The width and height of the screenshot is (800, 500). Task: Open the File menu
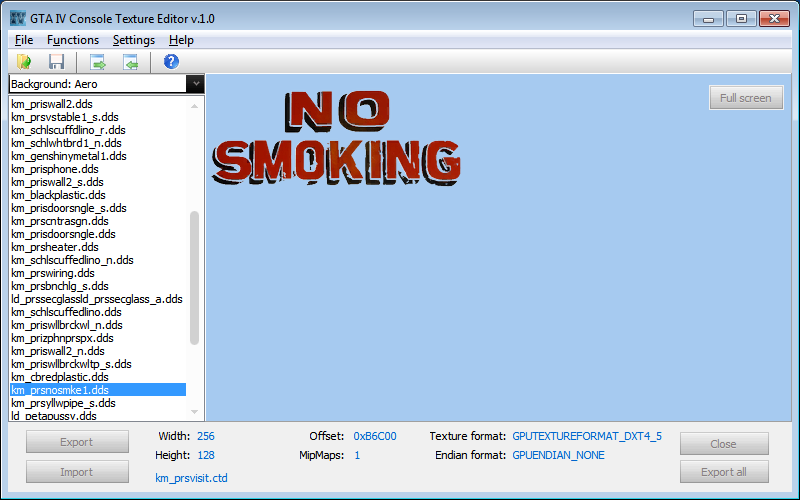[x=24, y=40]
